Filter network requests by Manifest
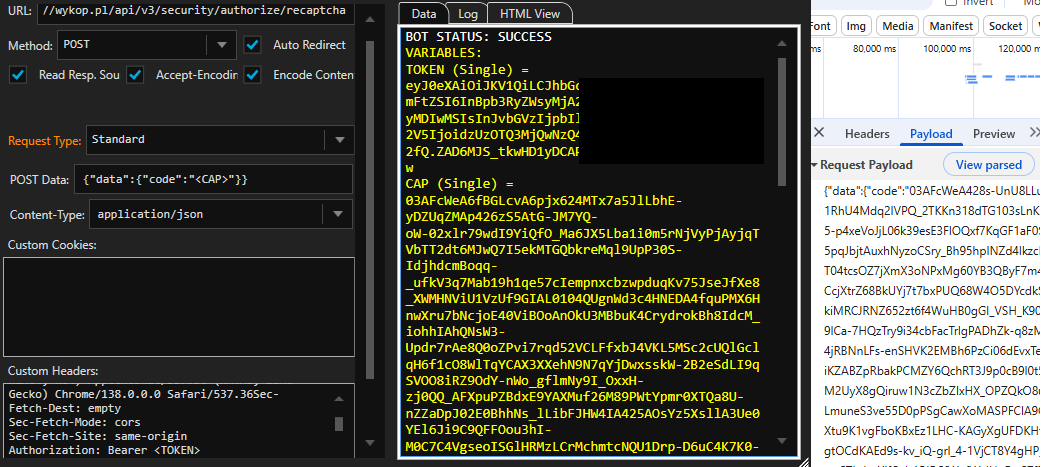The height and width of the screenshot is (467, 1048). point(951,26)
